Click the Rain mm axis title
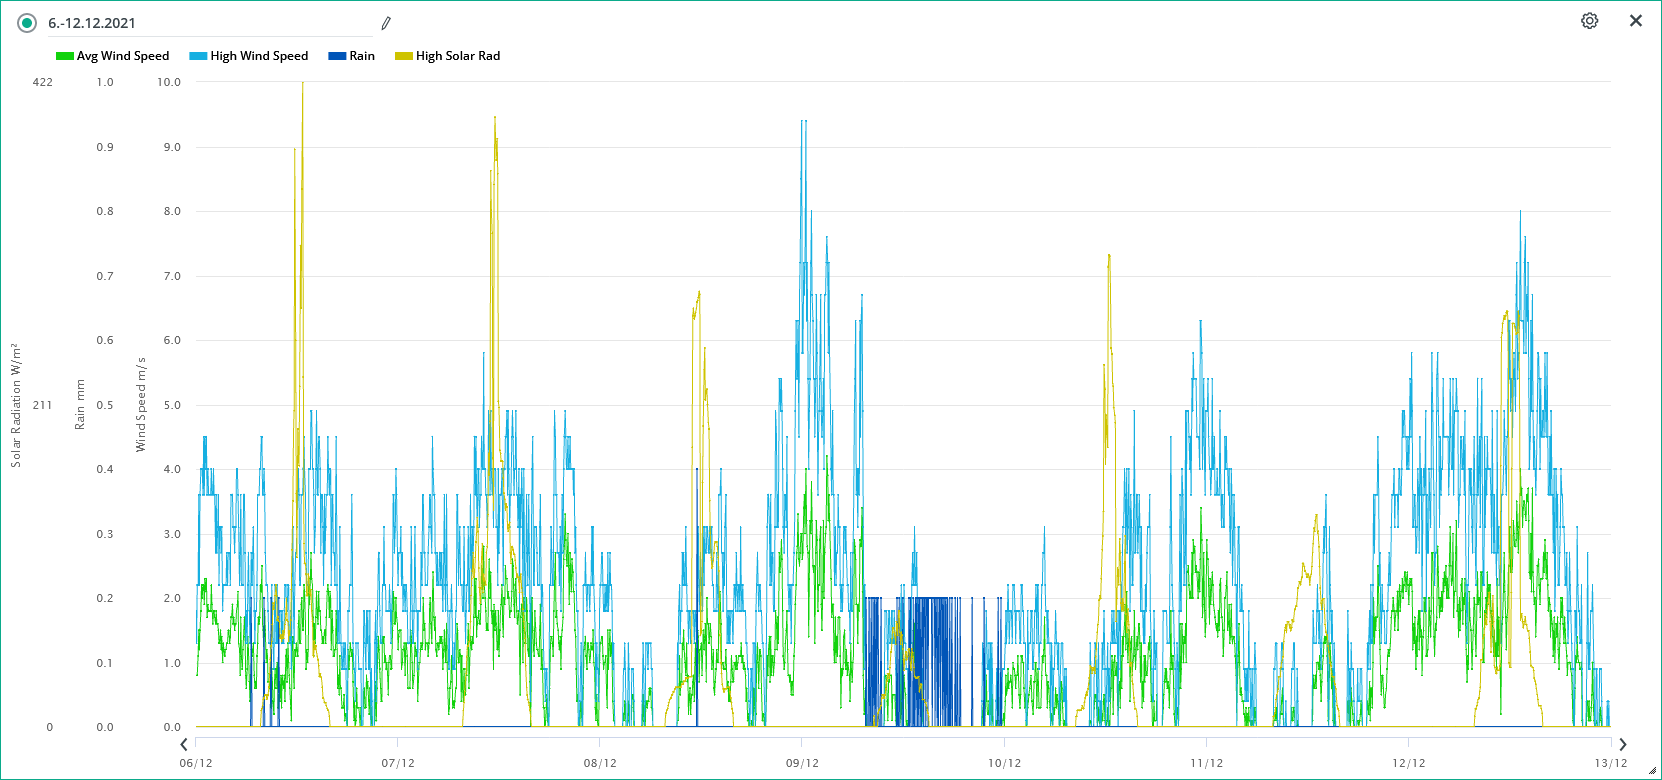The height and width of the screenshot is (780, 1662). [x=80, y=405]
